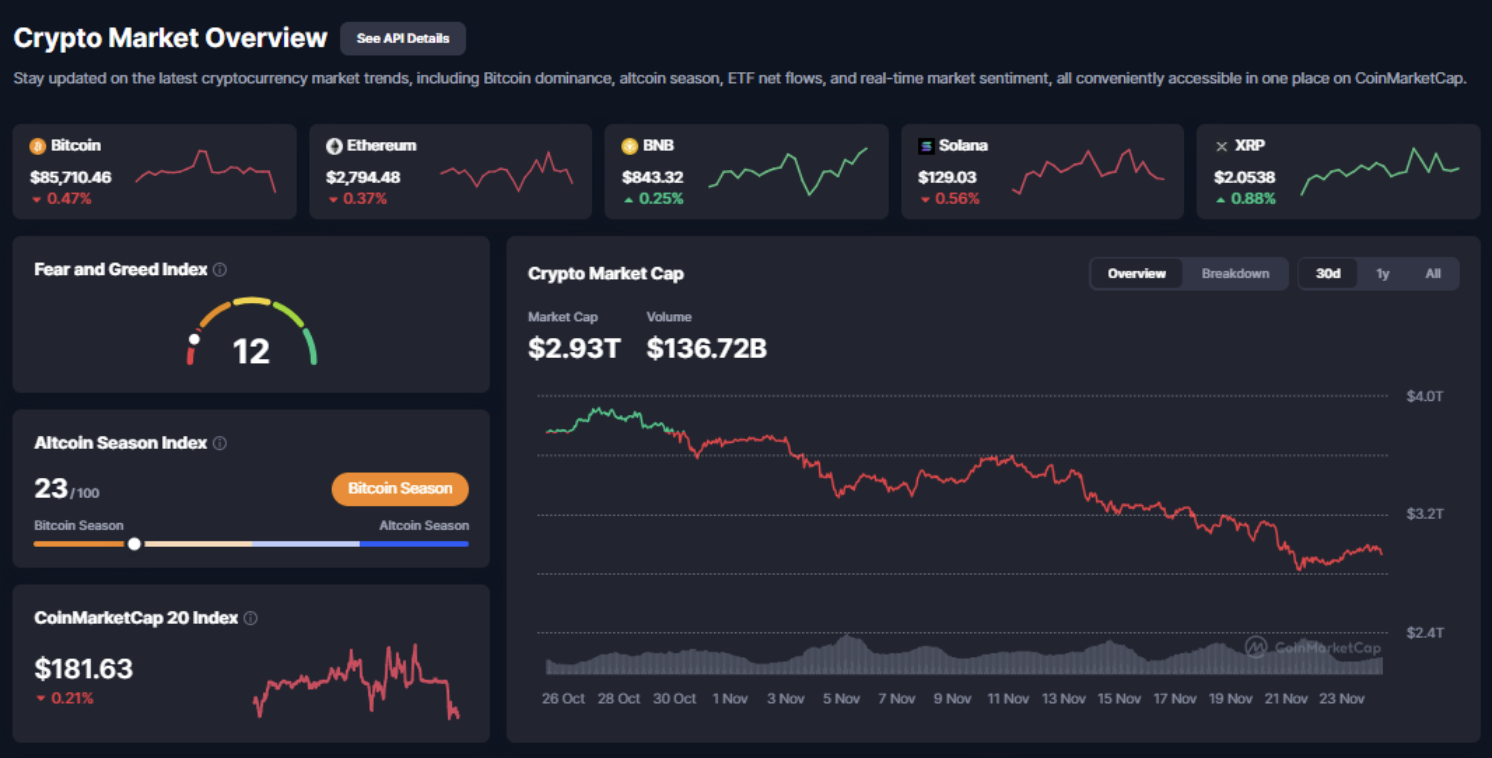Click the XRP logo icon

pos(1221,145)
